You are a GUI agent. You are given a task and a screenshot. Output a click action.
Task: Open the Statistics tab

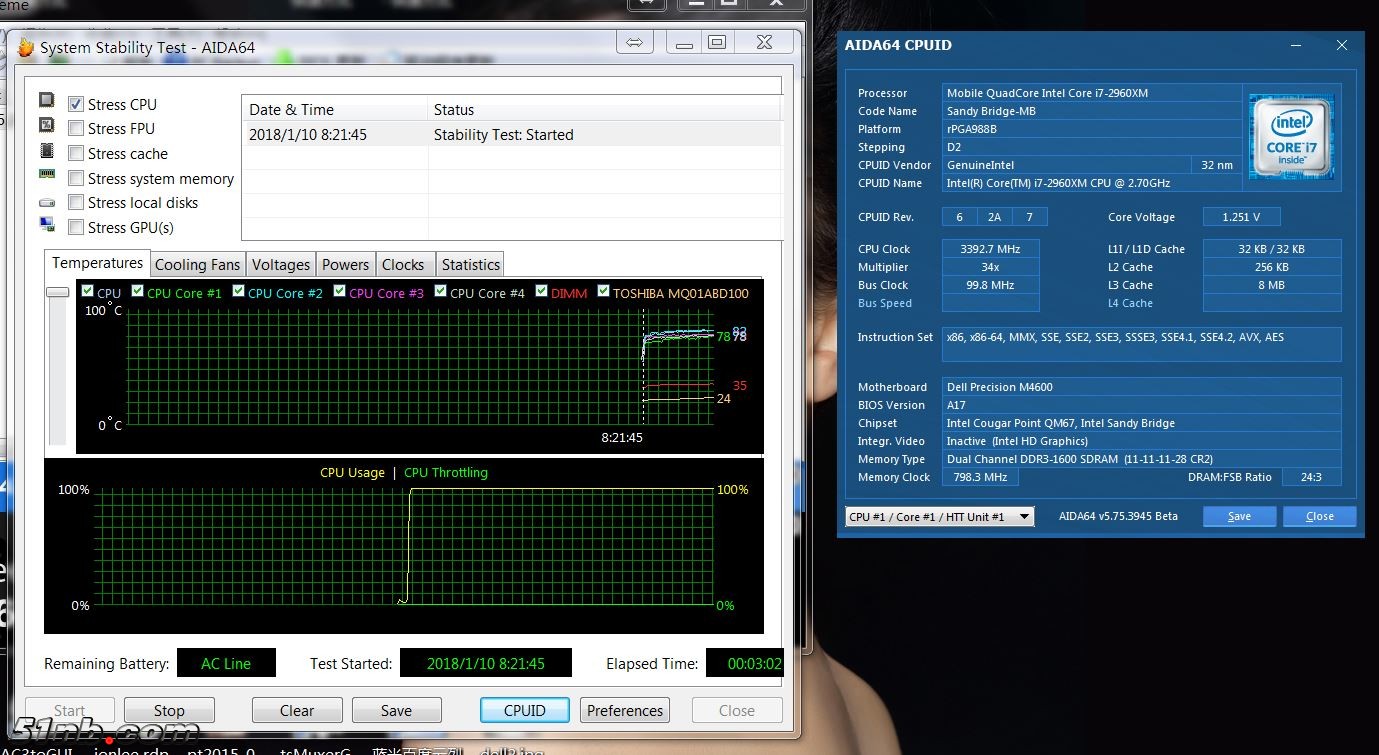coord(470,265)
